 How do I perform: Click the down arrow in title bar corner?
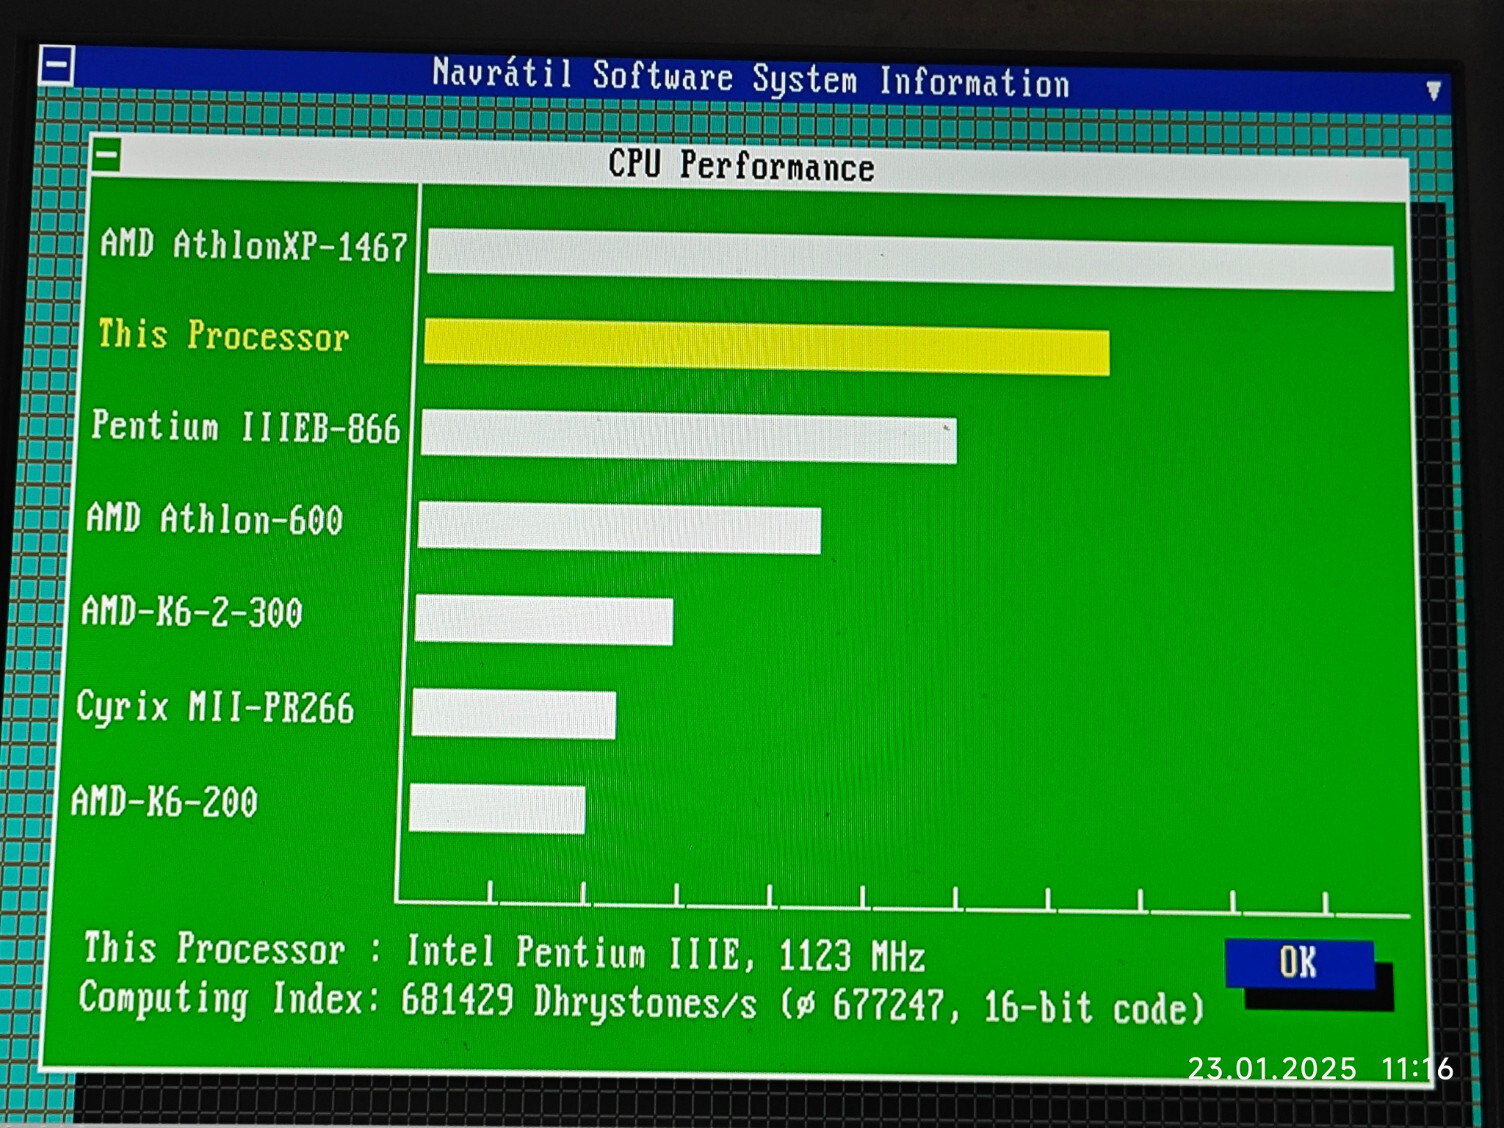point(1433,91)
